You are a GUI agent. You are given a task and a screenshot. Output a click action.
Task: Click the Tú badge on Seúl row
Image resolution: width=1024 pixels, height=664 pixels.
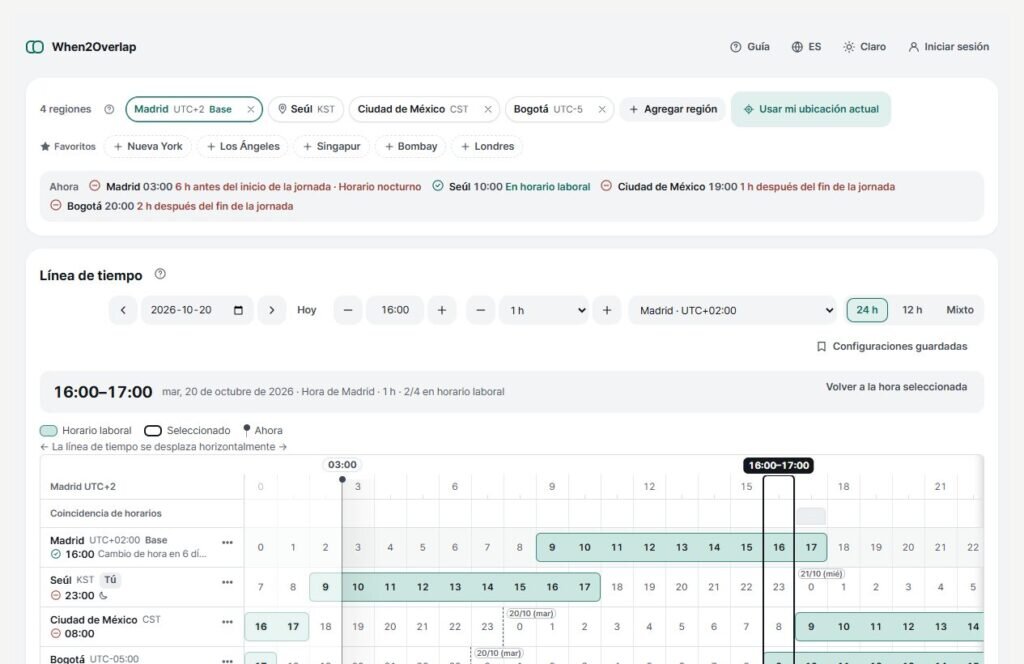(x=110, y=580)
